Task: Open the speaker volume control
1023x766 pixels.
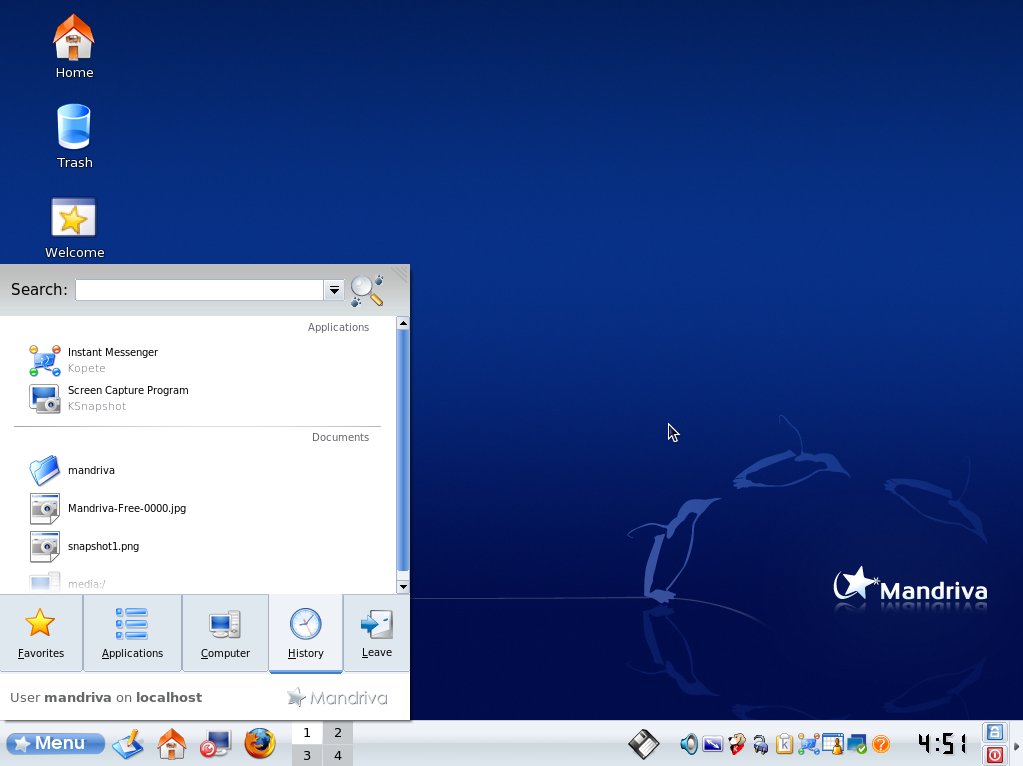Action: [688, 744]
